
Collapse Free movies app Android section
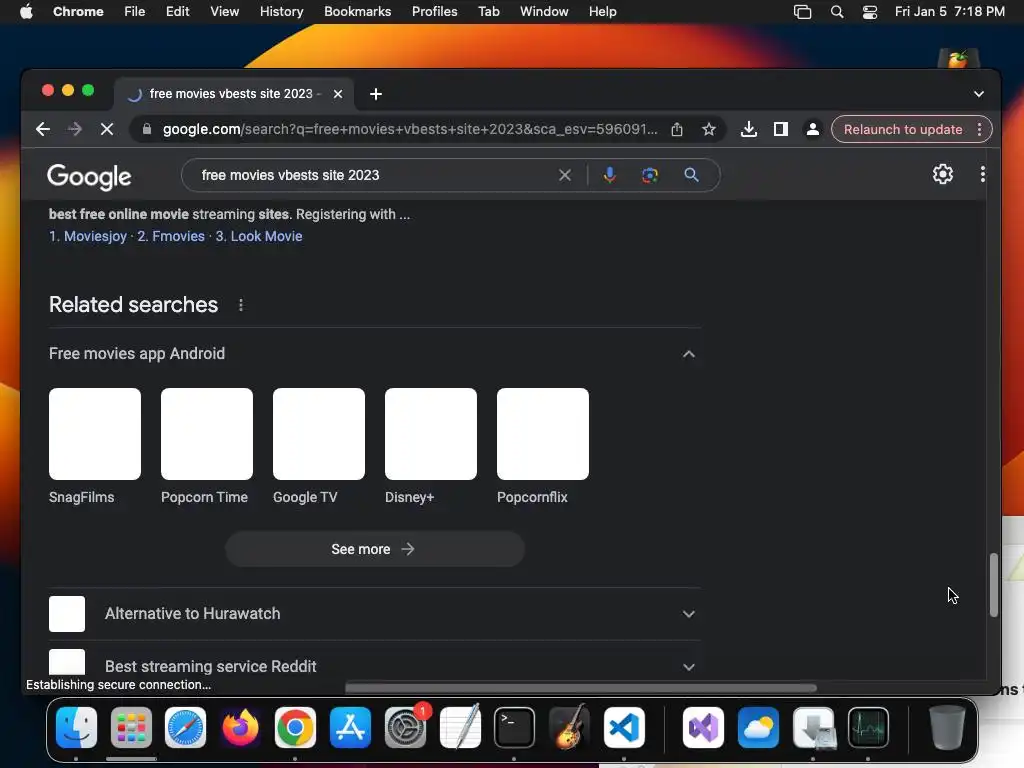[x=688, y=354]
